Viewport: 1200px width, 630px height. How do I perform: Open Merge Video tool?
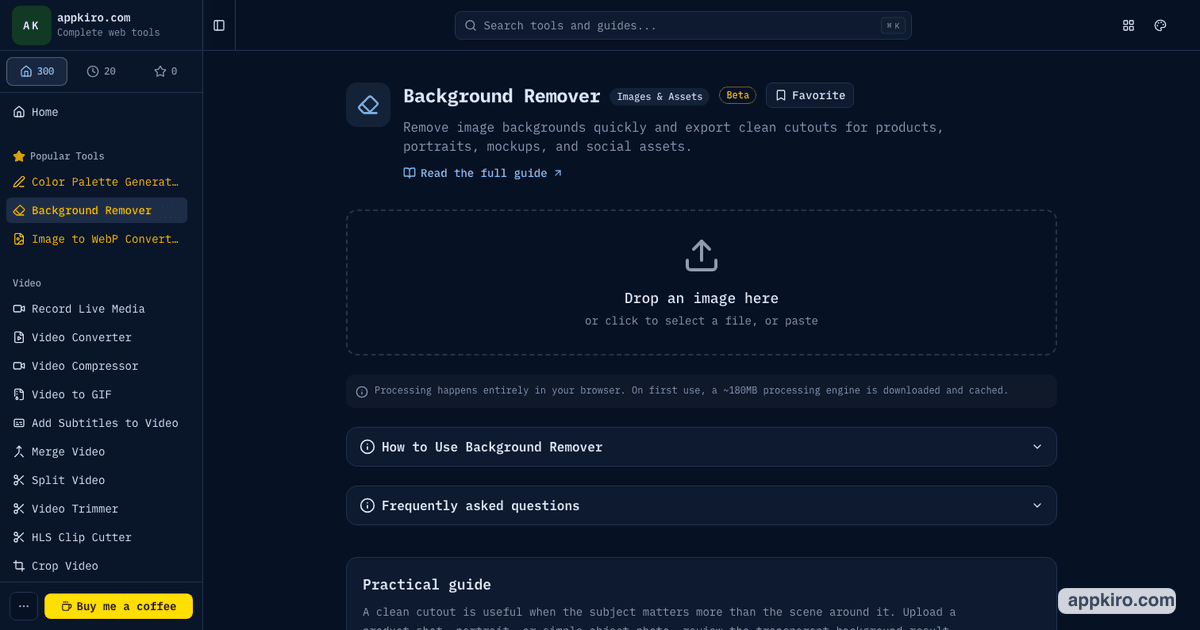pyautogui.click(x=97, y=452)
